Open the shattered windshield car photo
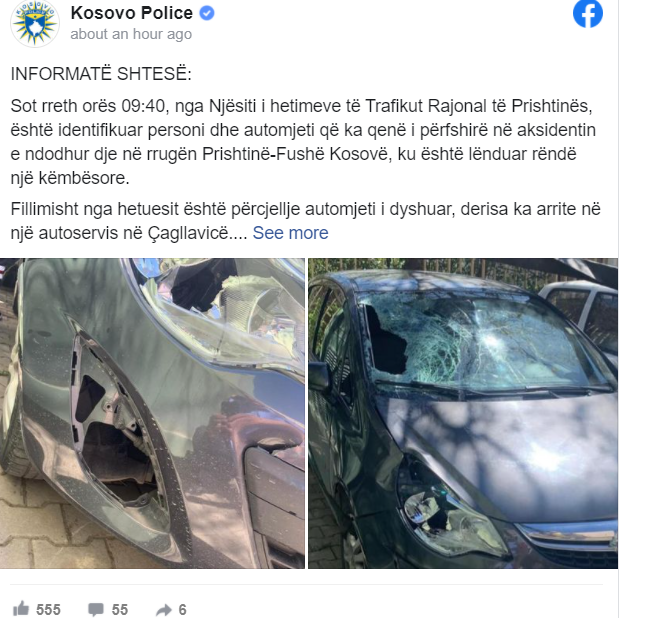The height and width of the screenshot is (618, 646). (x=463, y=413)
